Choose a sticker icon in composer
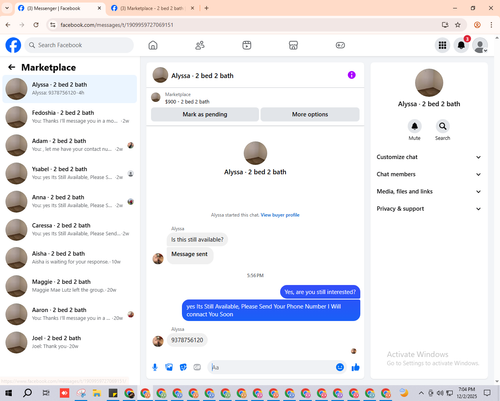The image size is (500, 401). tap(183, 367)
